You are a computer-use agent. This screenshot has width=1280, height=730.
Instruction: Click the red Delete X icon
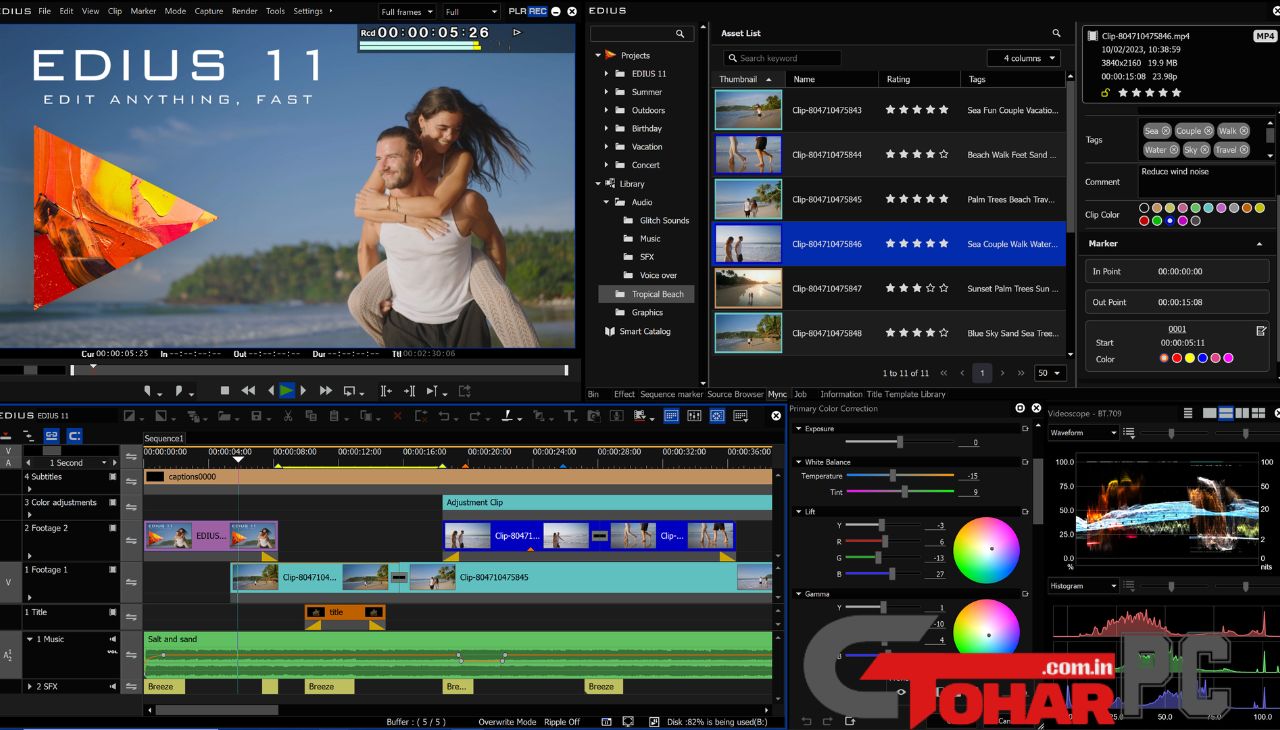398,416
